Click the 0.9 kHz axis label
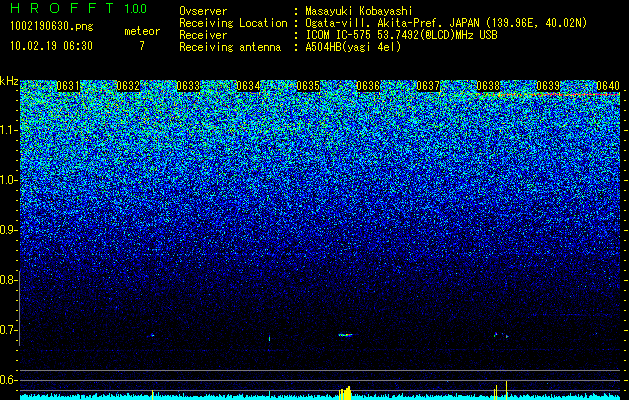This screenshot has width=629, height=400. (9, 230)
